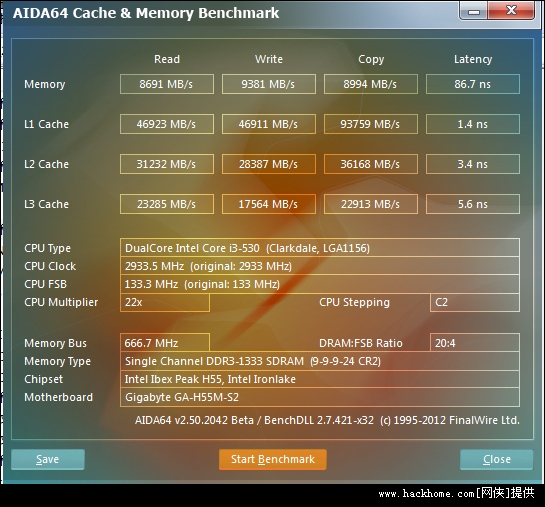Click the Chipset field Intel Ibex Peak H55
The image size is (545, 507).
point(320,379)
